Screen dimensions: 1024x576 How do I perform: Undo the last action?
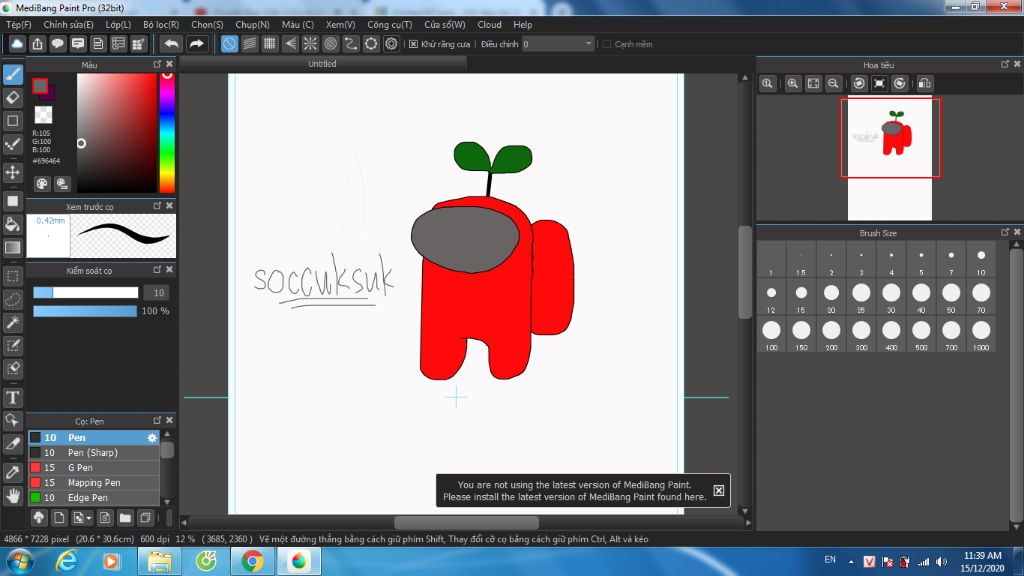click(x=172, y=44)
